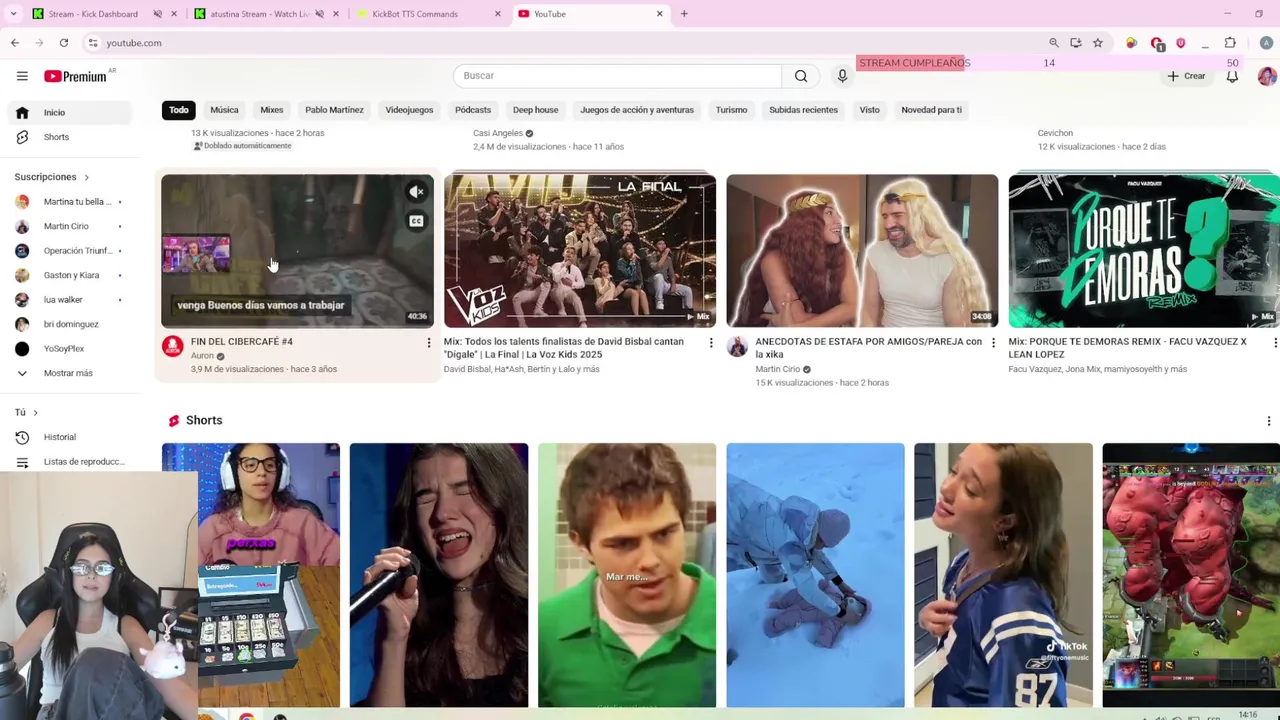The image size is (1280, 720).
Task: Select the Turismo filter chip
Action: coord(731,110)
